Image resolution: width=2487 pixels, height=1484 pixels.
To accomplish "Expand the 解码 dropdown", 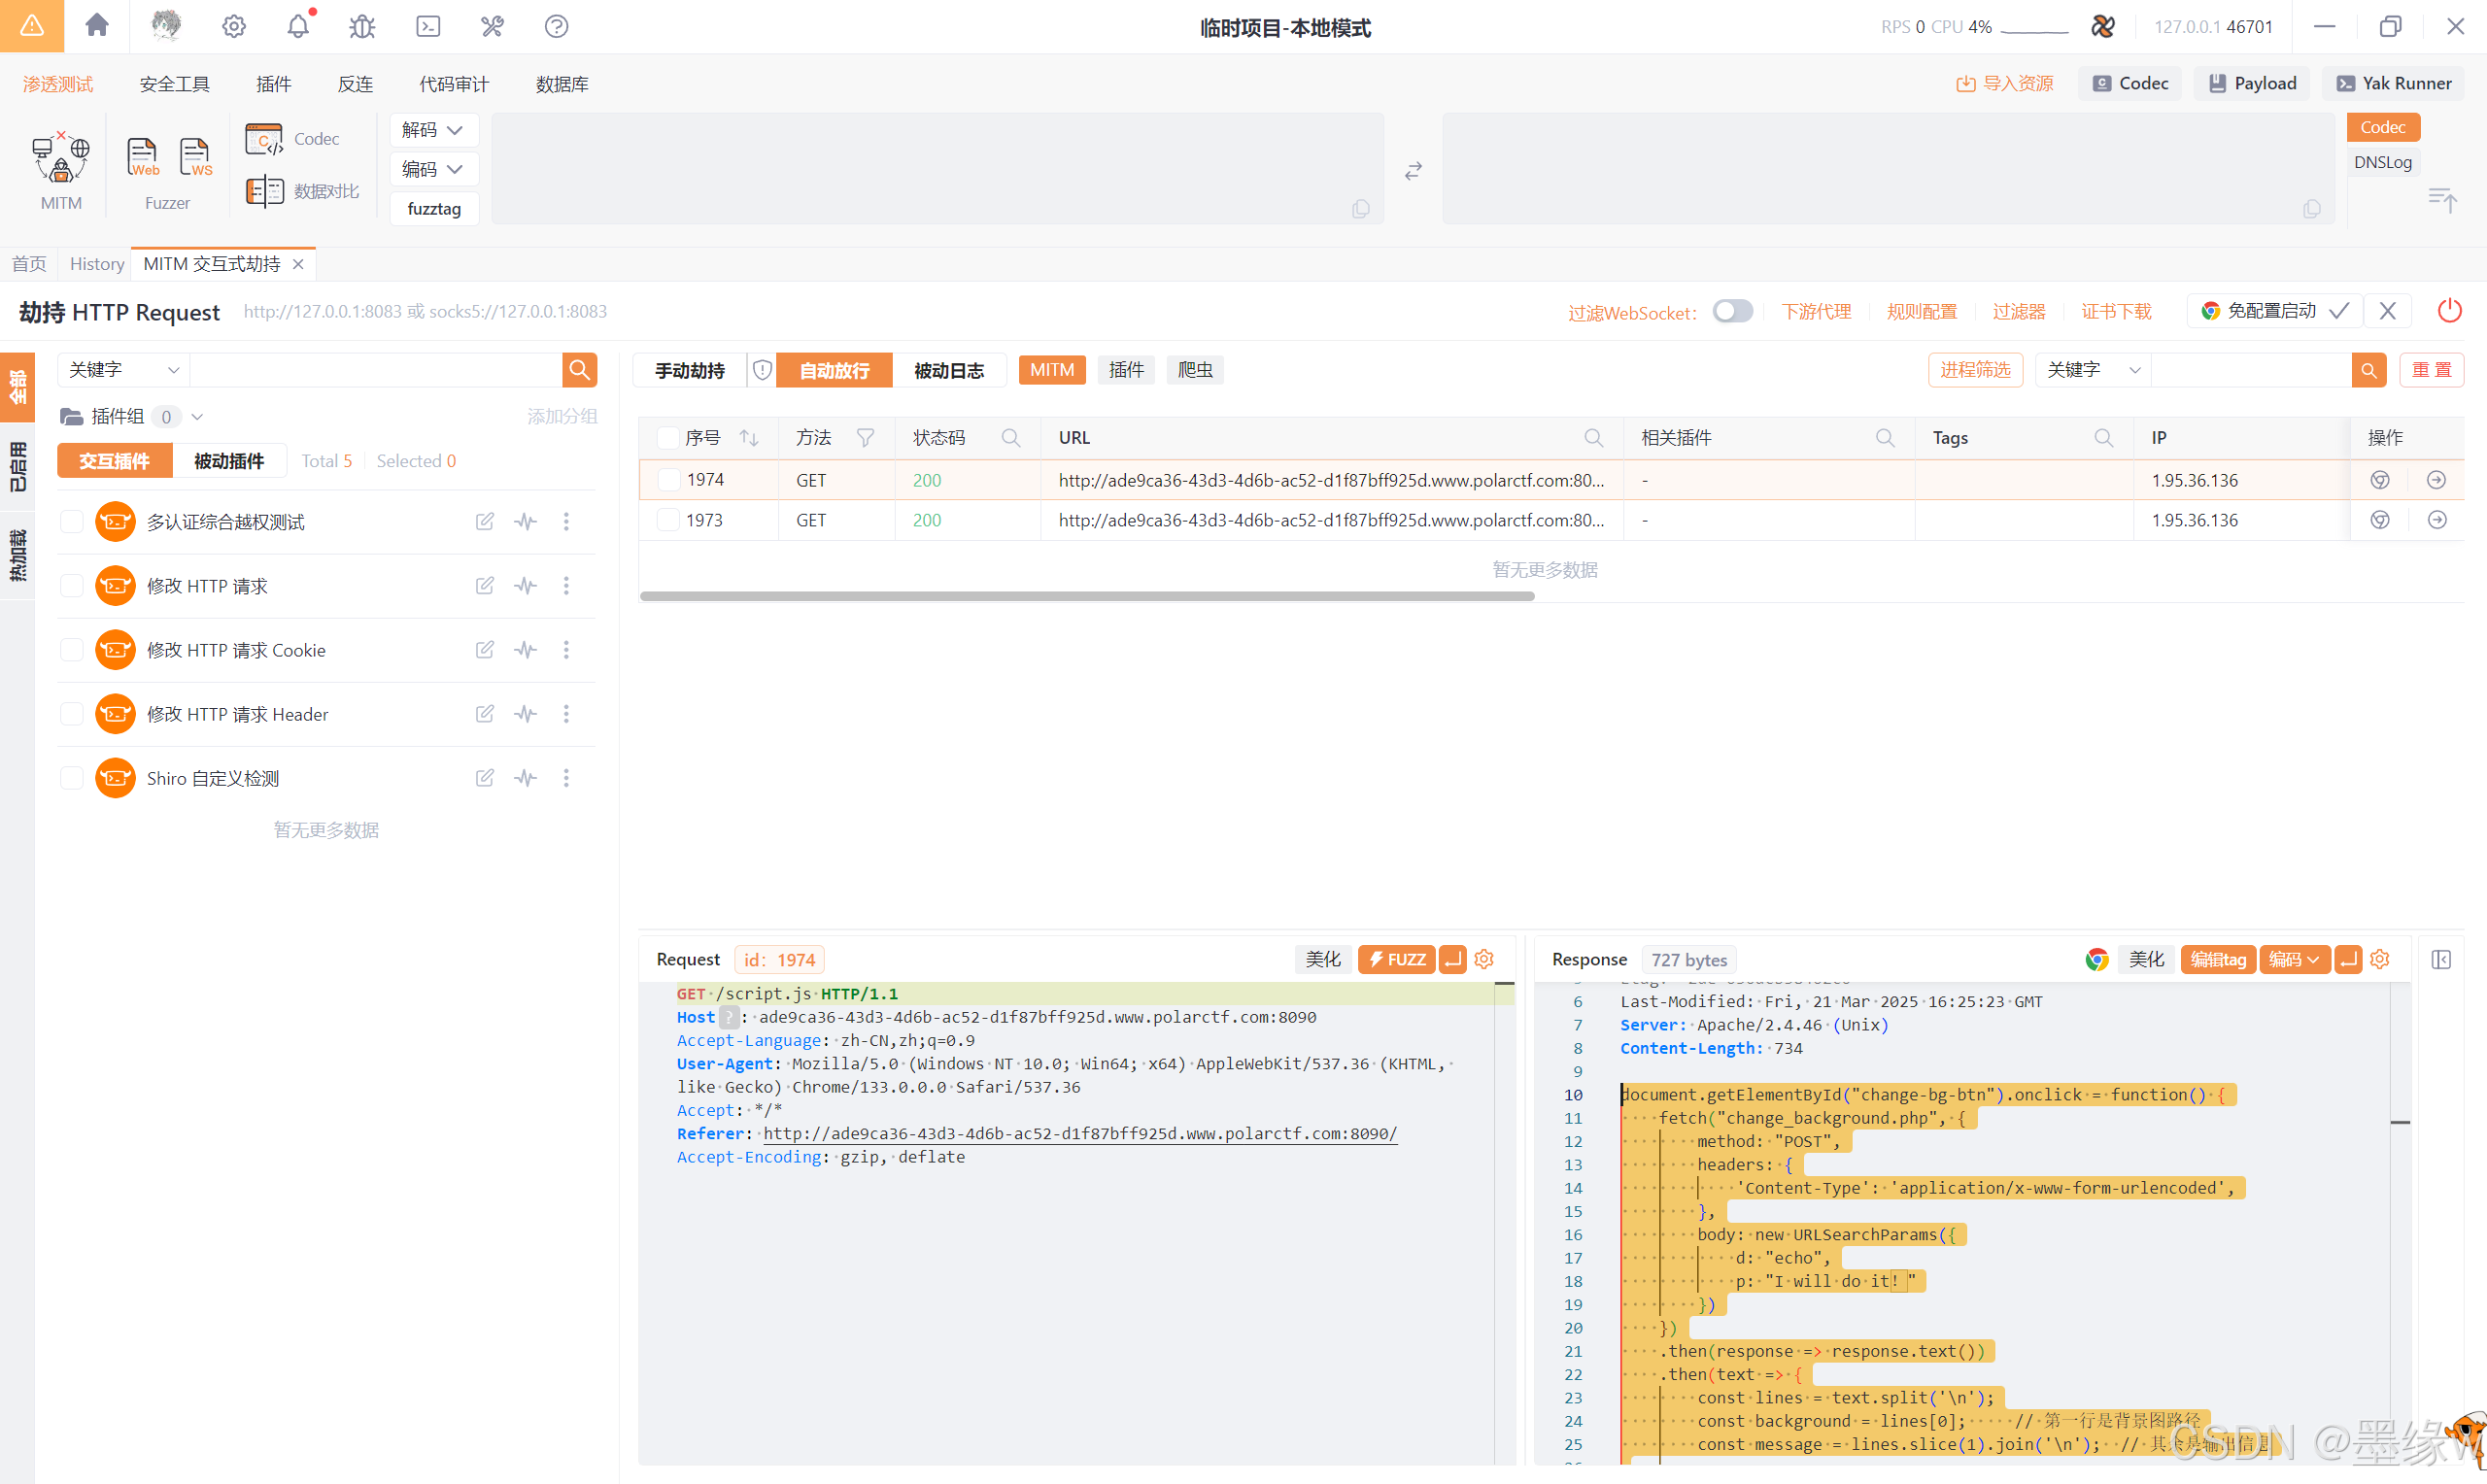I will 433,130.
